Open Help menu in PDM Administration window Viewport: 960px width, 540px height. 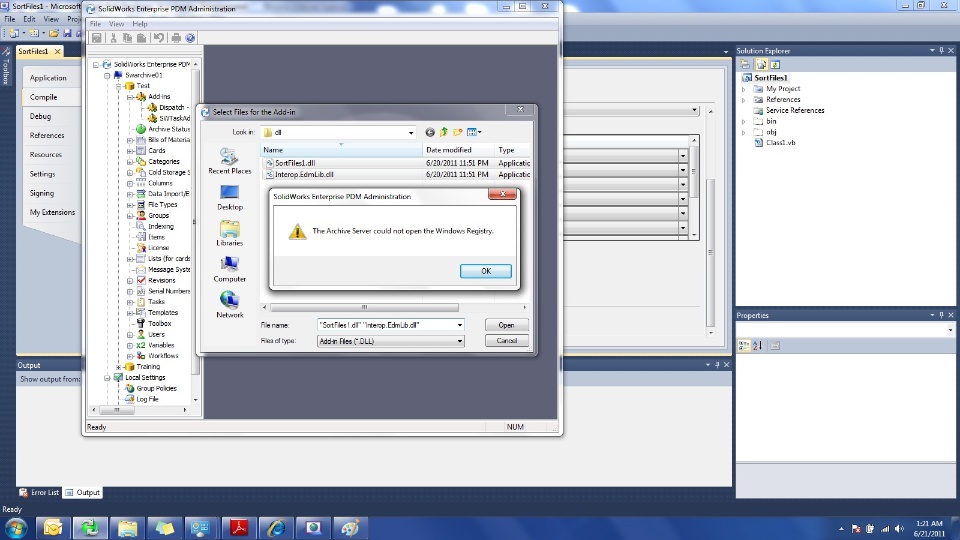pos(140,24)
